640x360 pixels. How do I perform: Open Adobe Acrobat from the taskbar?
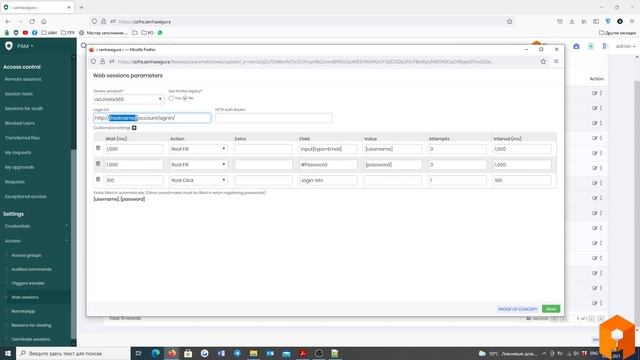pyautogui.click(x=302, y=353)
